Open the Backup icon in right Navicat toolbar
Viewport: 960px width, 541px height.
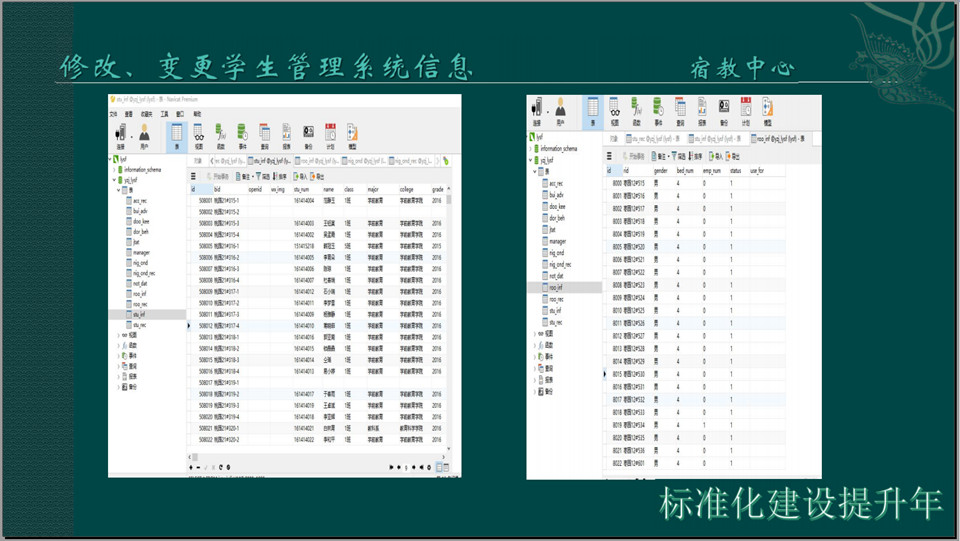coord(723,110)
